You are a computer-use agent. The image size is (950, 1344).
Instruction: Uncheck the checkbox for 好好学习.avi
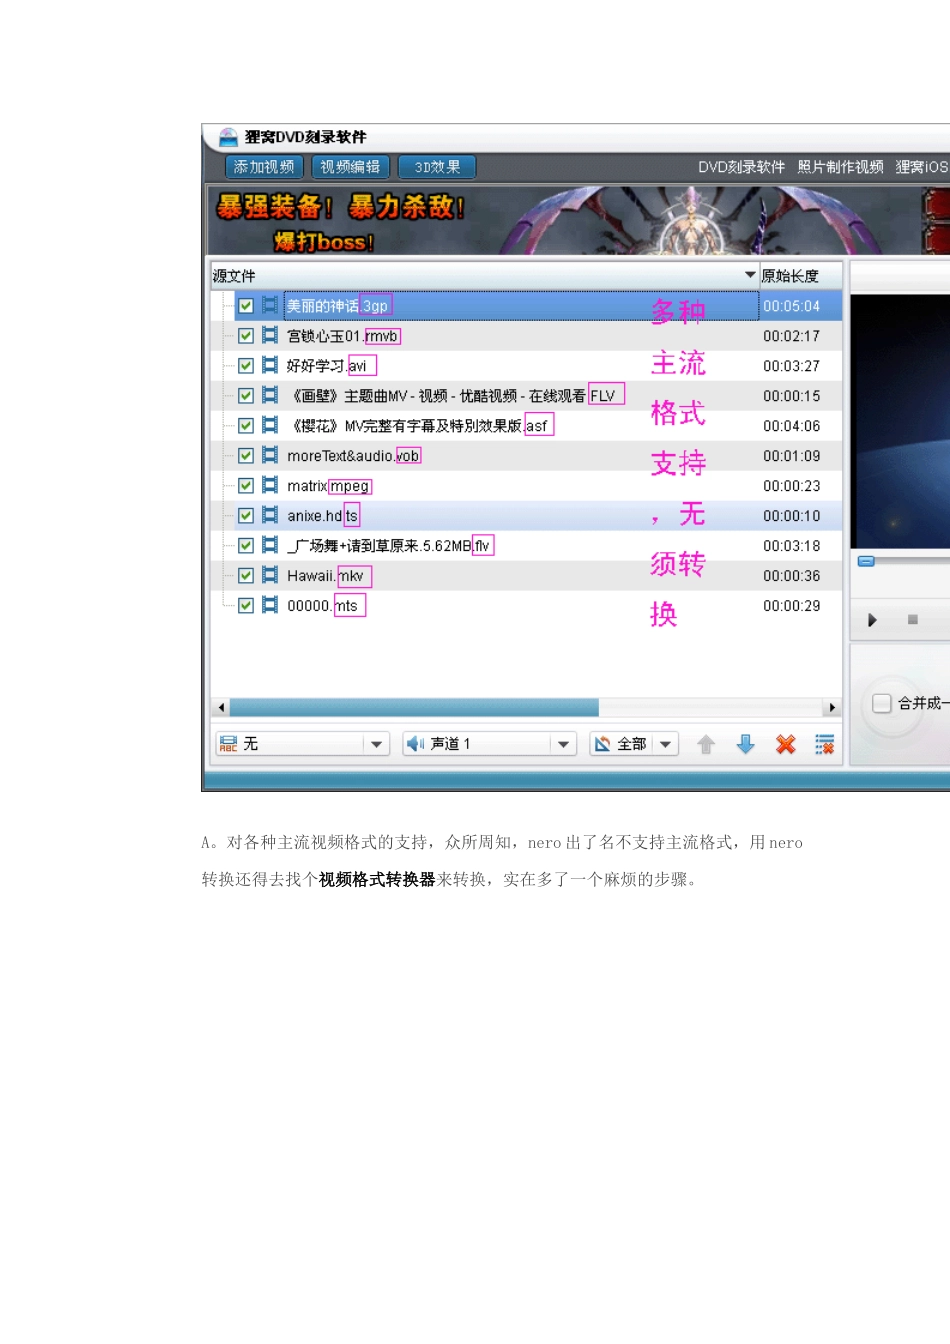[246, 366]
